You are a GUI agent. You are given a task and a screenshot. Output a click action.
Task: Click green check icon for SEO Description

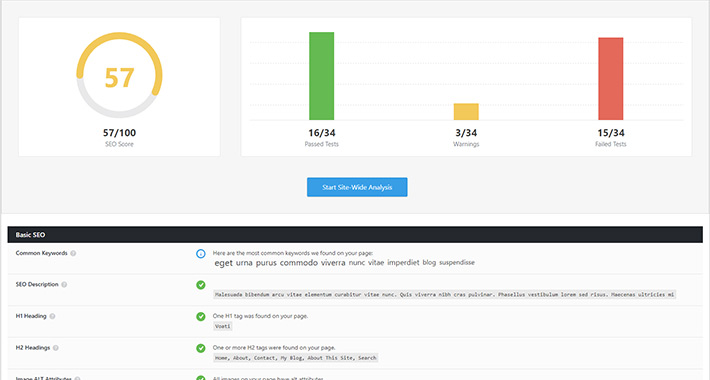tap(201, 285)
